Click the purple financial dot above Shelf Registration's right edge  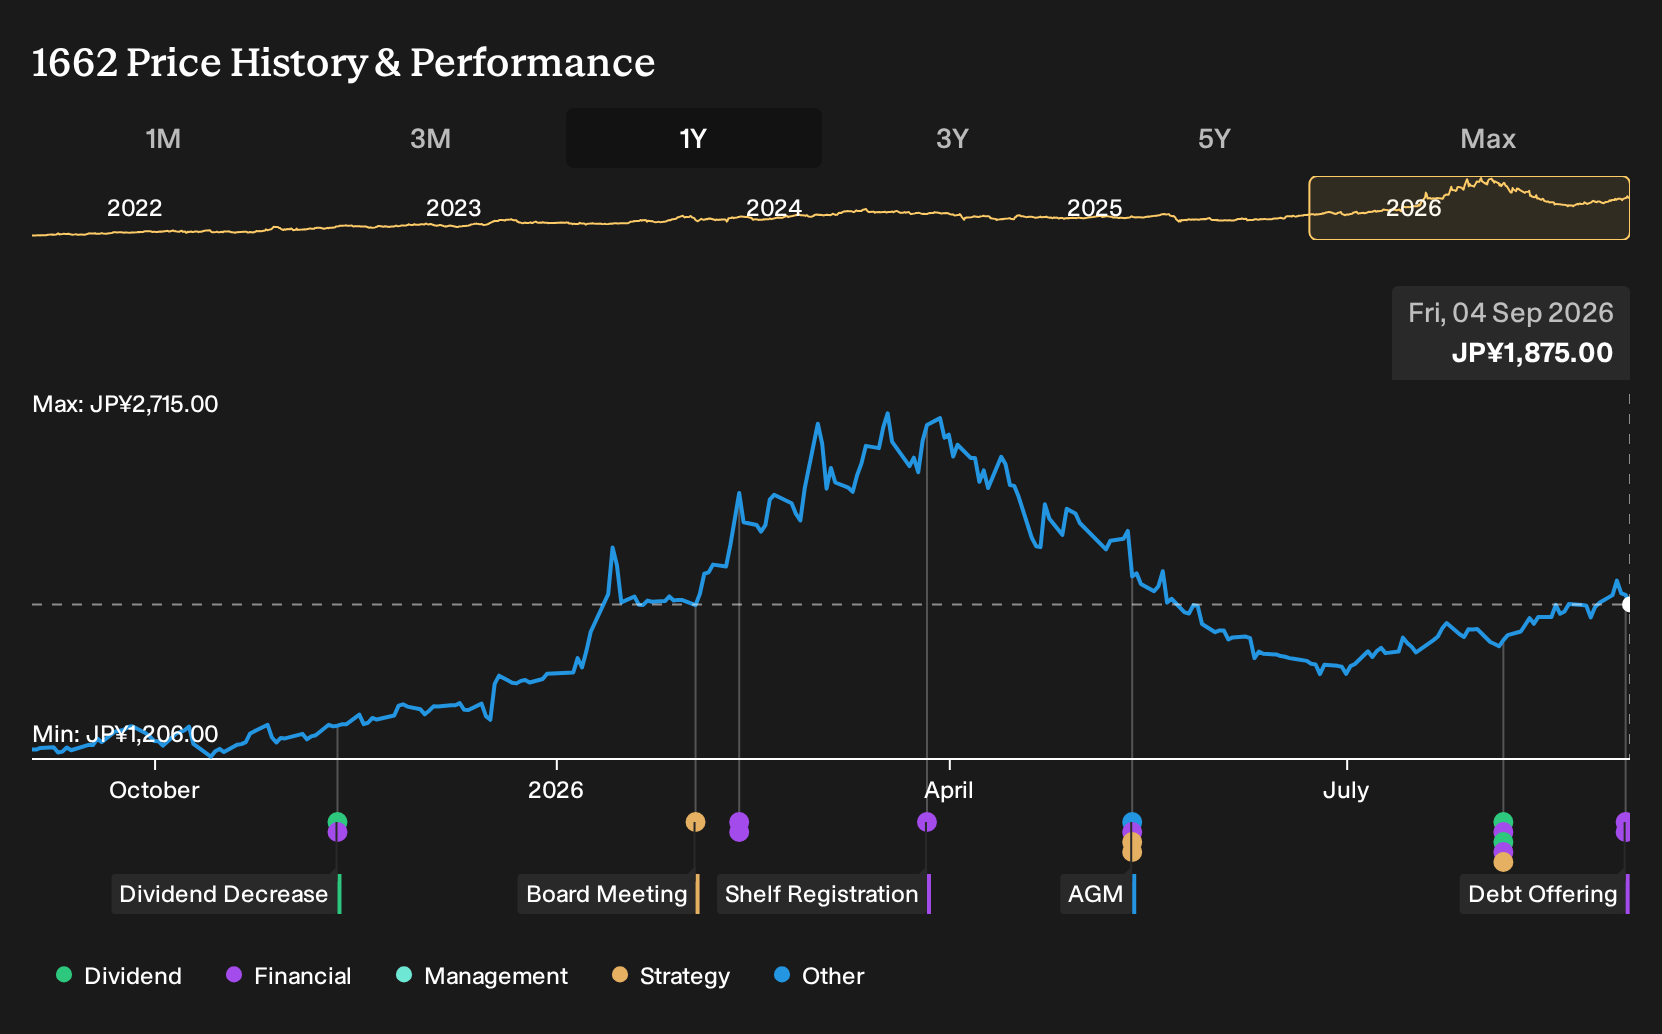click(x=927, y=822)
